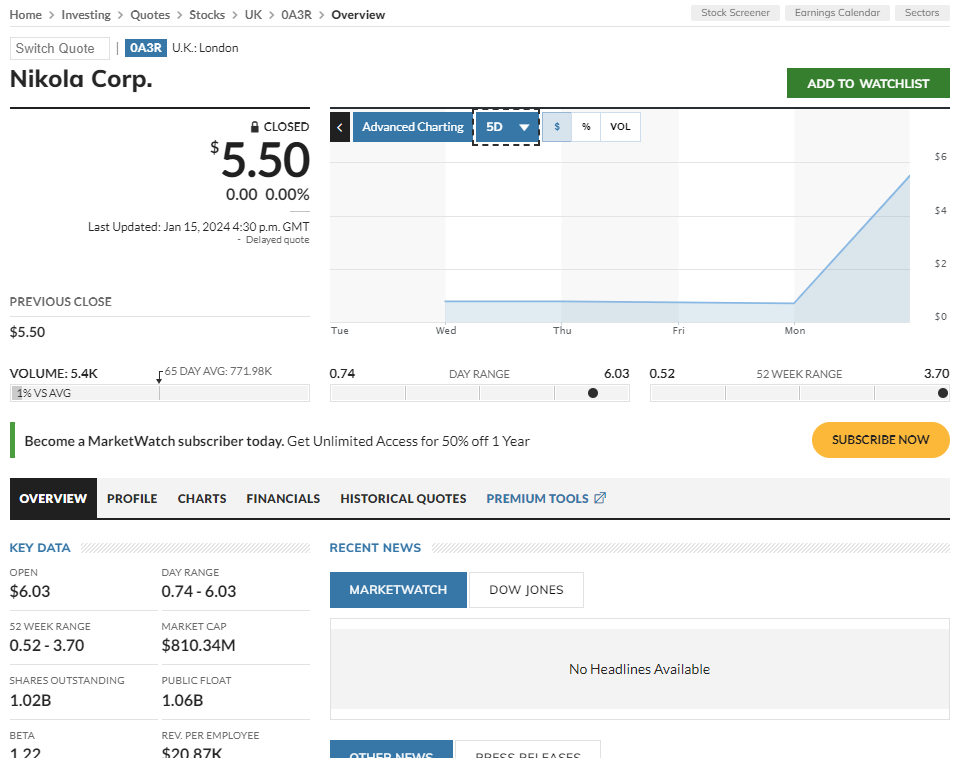Open Advanced Charting
This screenshot has width=968, height=758.
pos(412,127)
